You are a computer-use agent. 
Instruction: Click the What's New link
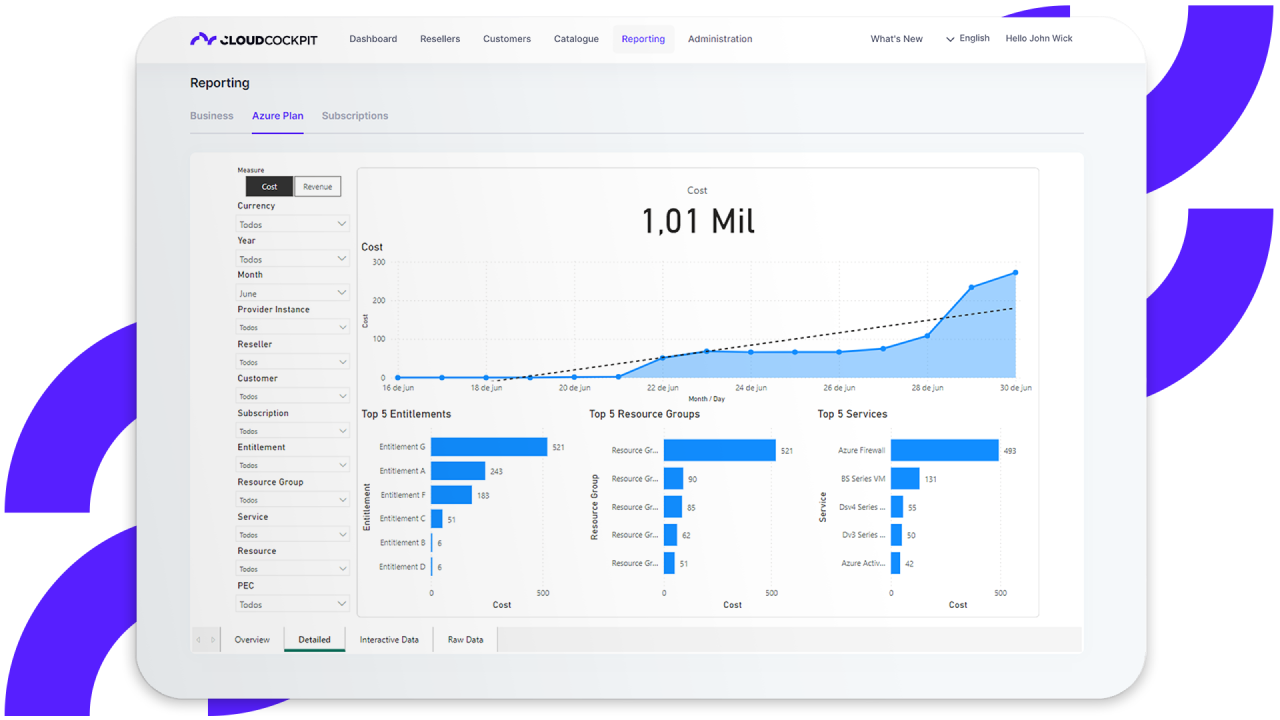897,39
